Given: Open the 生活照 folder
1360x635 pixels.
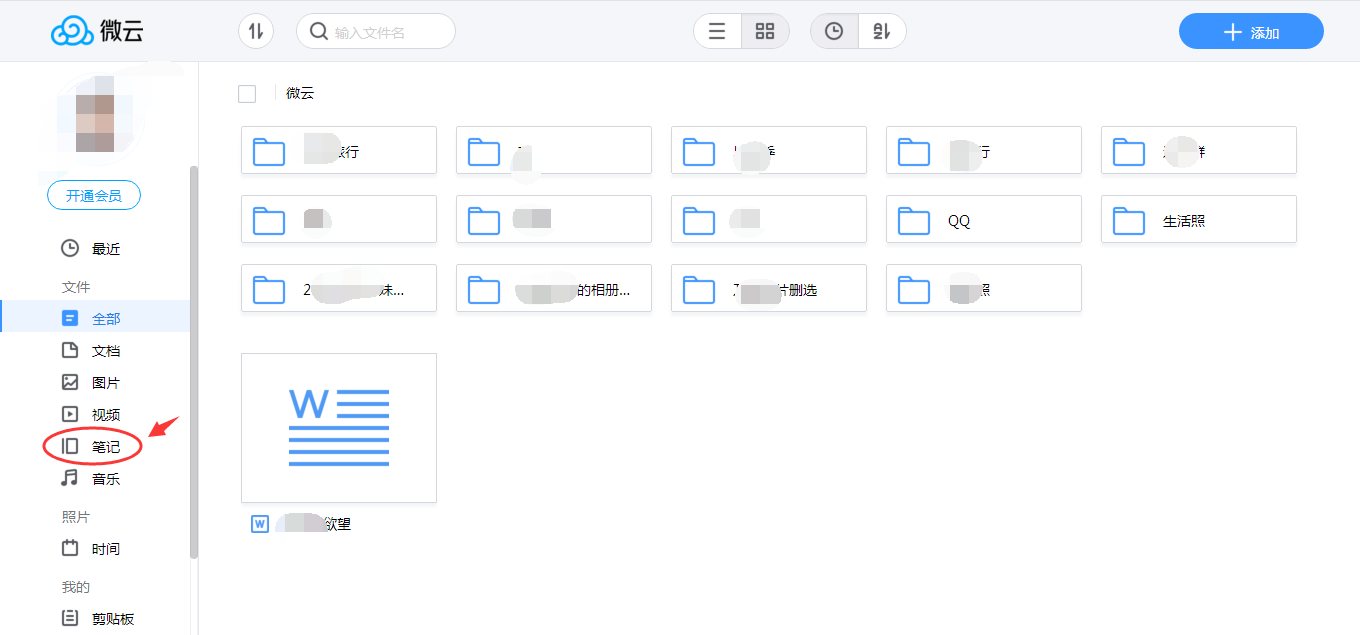Looking at the screenshot, I should 1199,219.
